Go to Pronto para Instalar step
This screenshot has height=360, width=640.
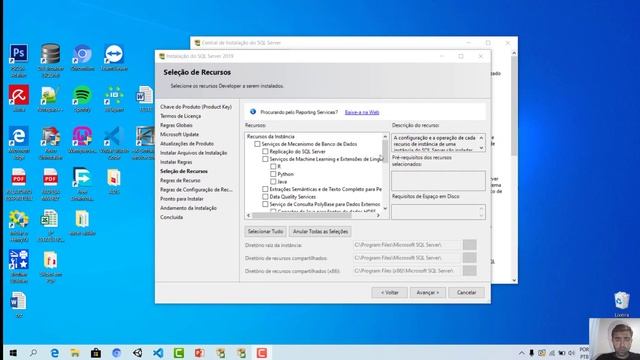182,199
